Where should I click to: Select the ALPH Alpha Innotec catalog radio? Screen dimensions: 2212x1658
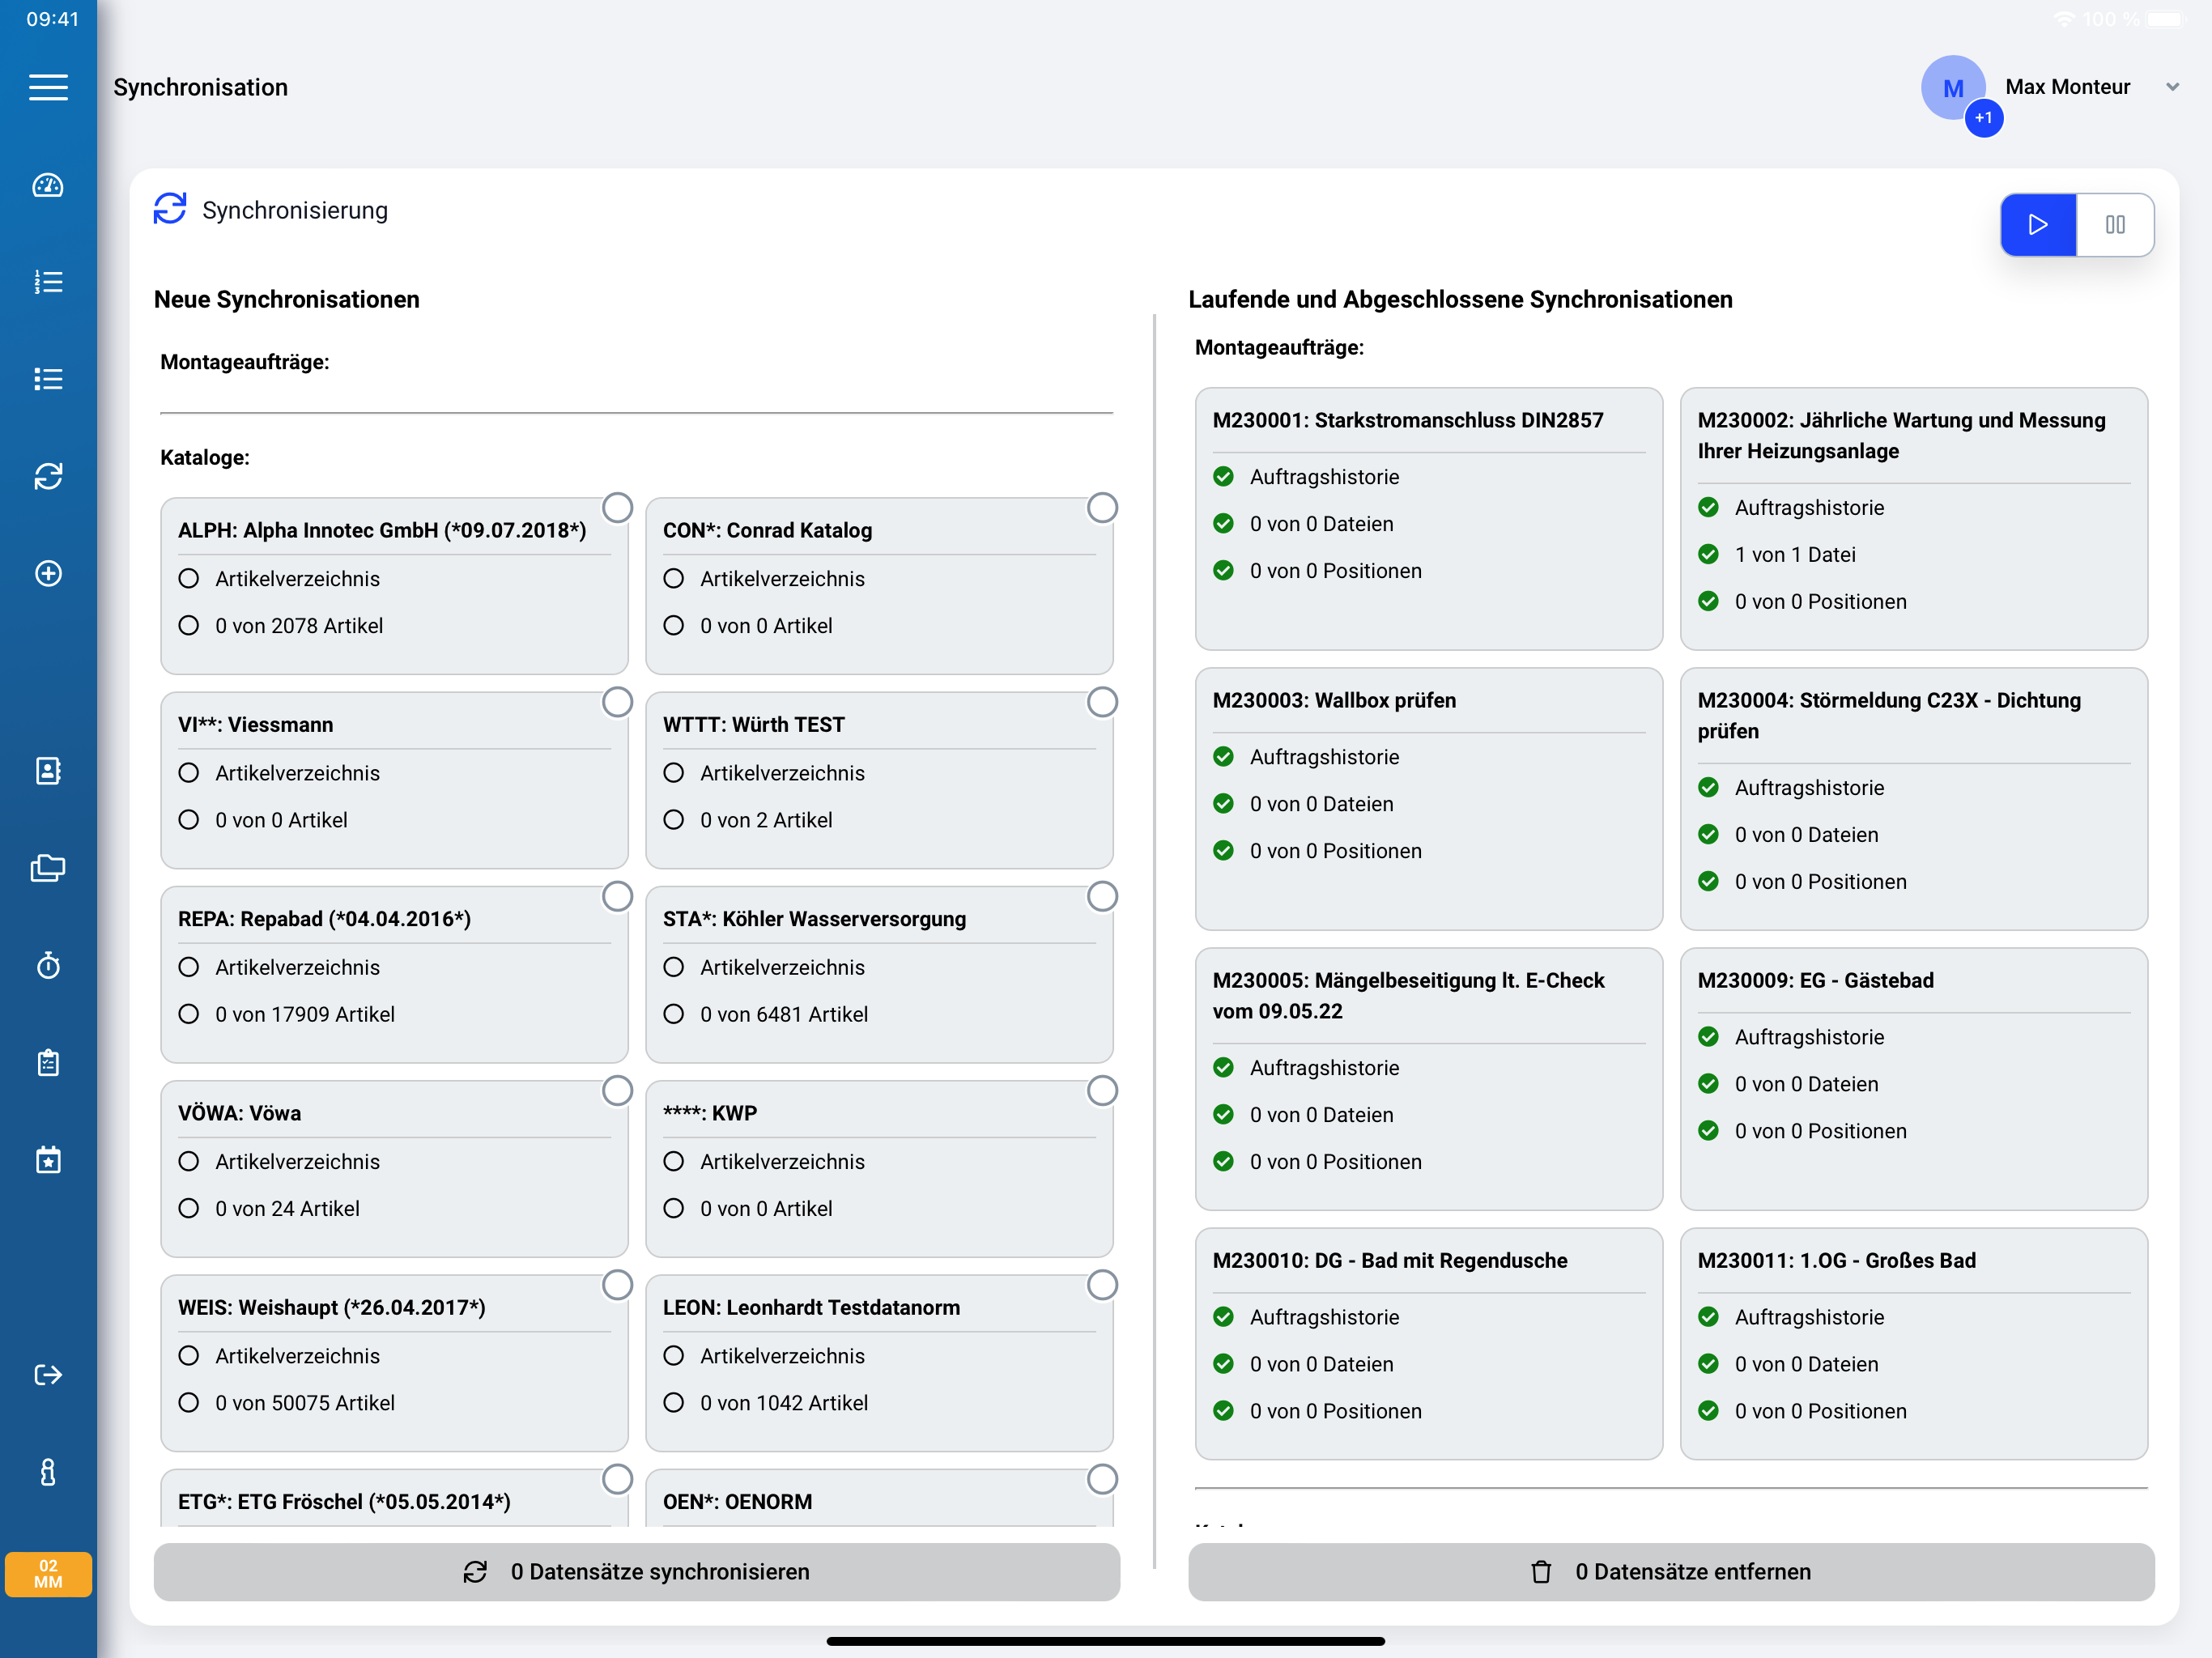(617, 507)
